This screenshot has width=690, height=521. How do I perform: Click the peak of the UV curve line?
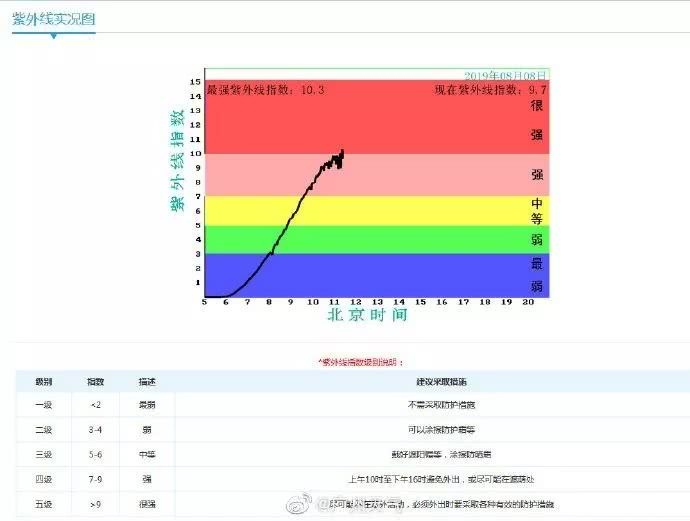(343, 151)
